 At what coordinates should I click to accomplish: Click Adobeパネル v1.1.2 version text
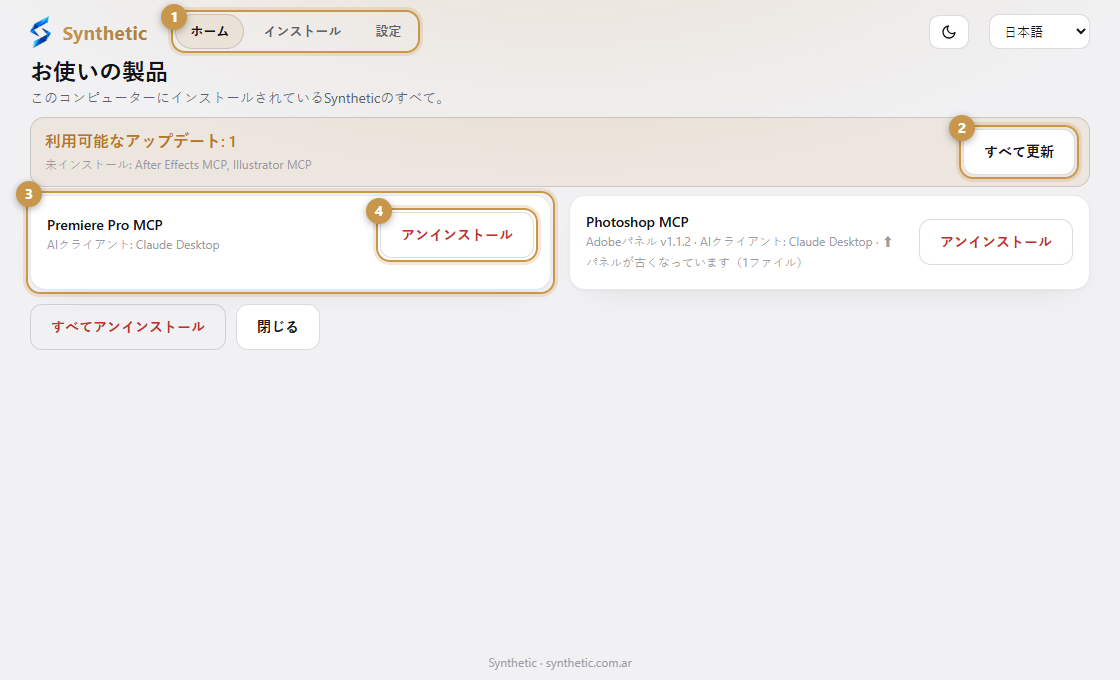point(639,242)
